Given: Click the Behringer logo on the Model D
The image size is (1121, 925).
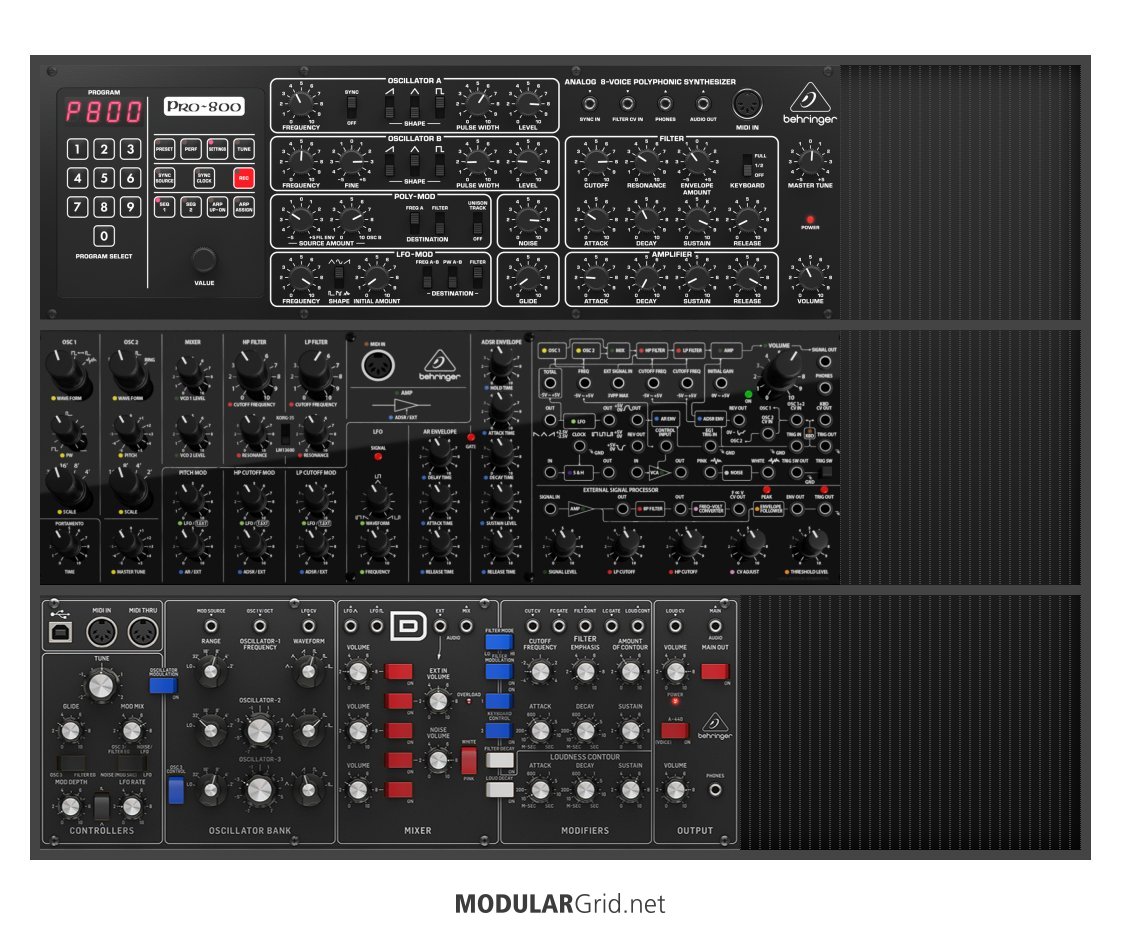Looking at the screenshot, I should click(715, 726).
